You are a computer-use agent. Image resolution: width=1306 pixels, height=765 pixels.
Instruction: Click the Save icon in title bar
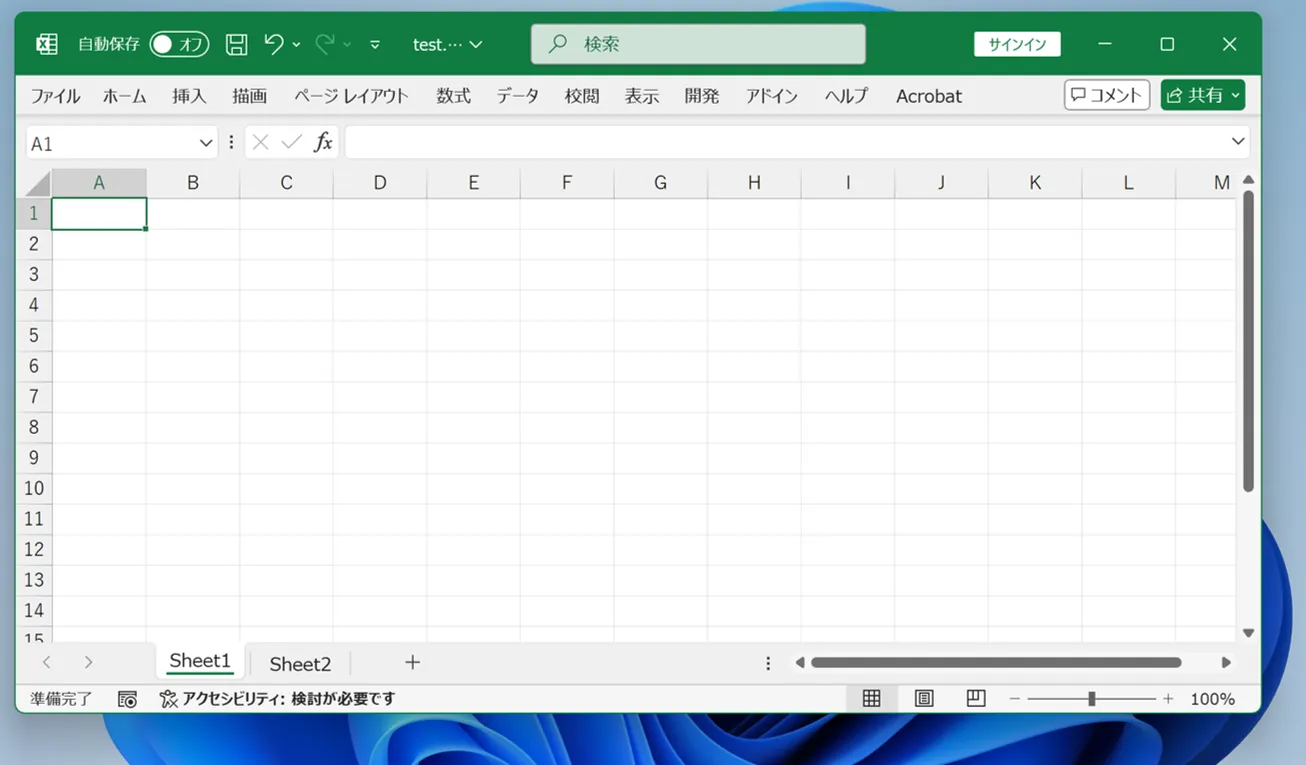click(x=236, y=44)
